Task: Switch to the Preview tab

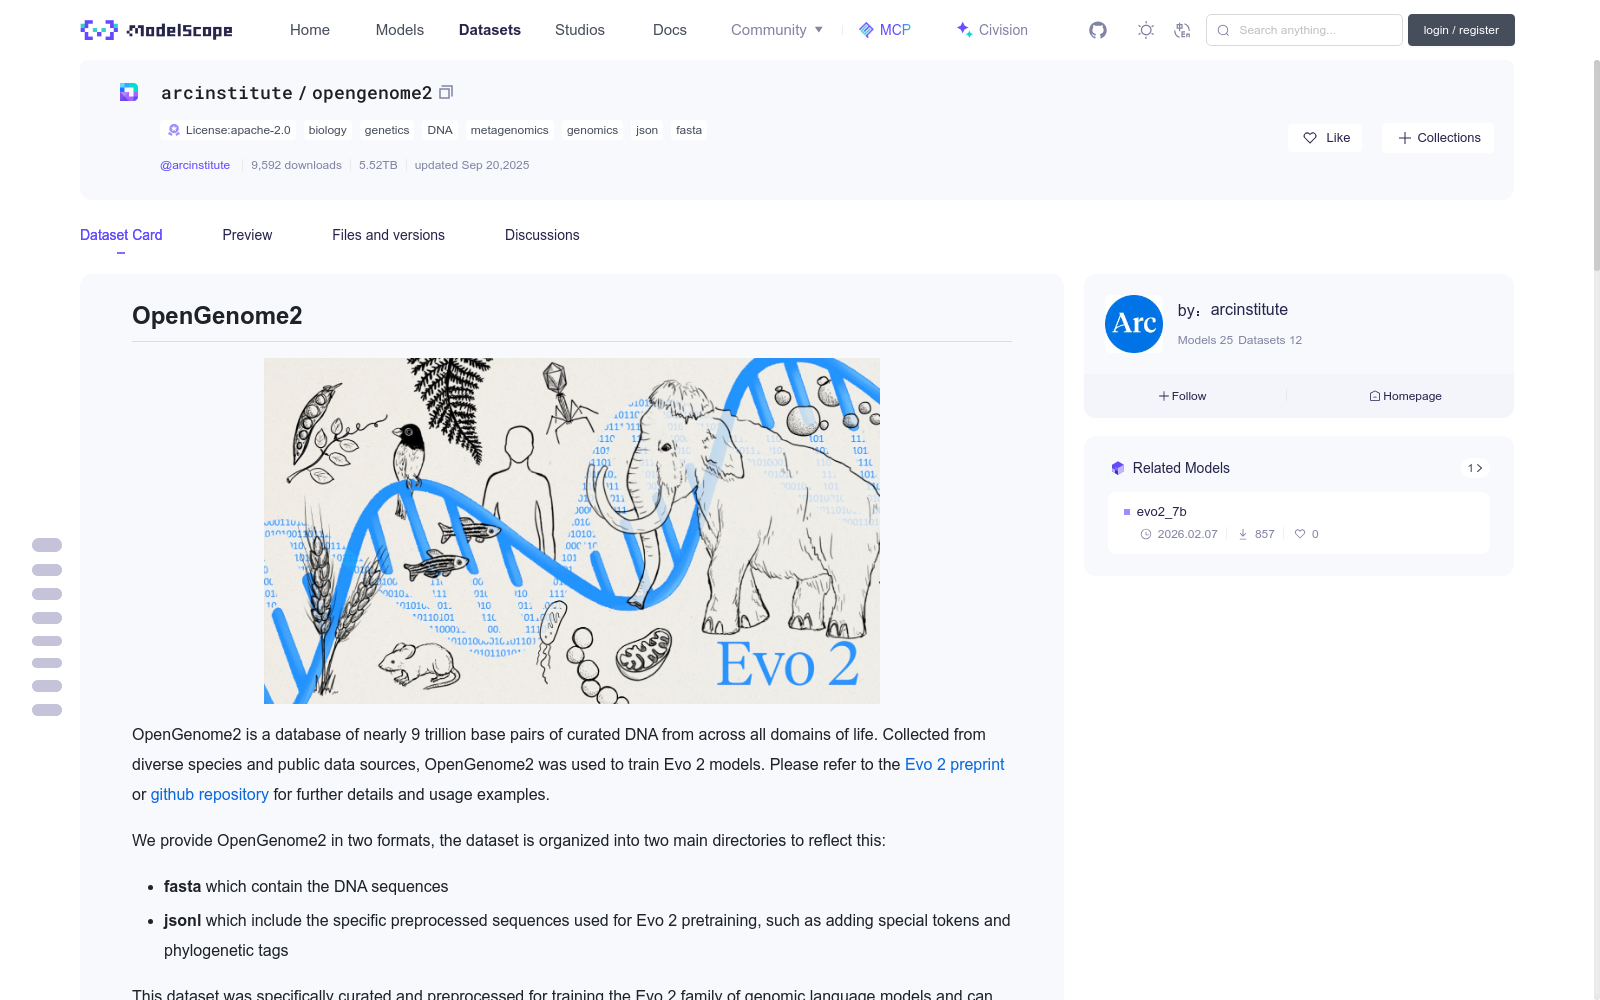Action: click(x=247, y=235)
